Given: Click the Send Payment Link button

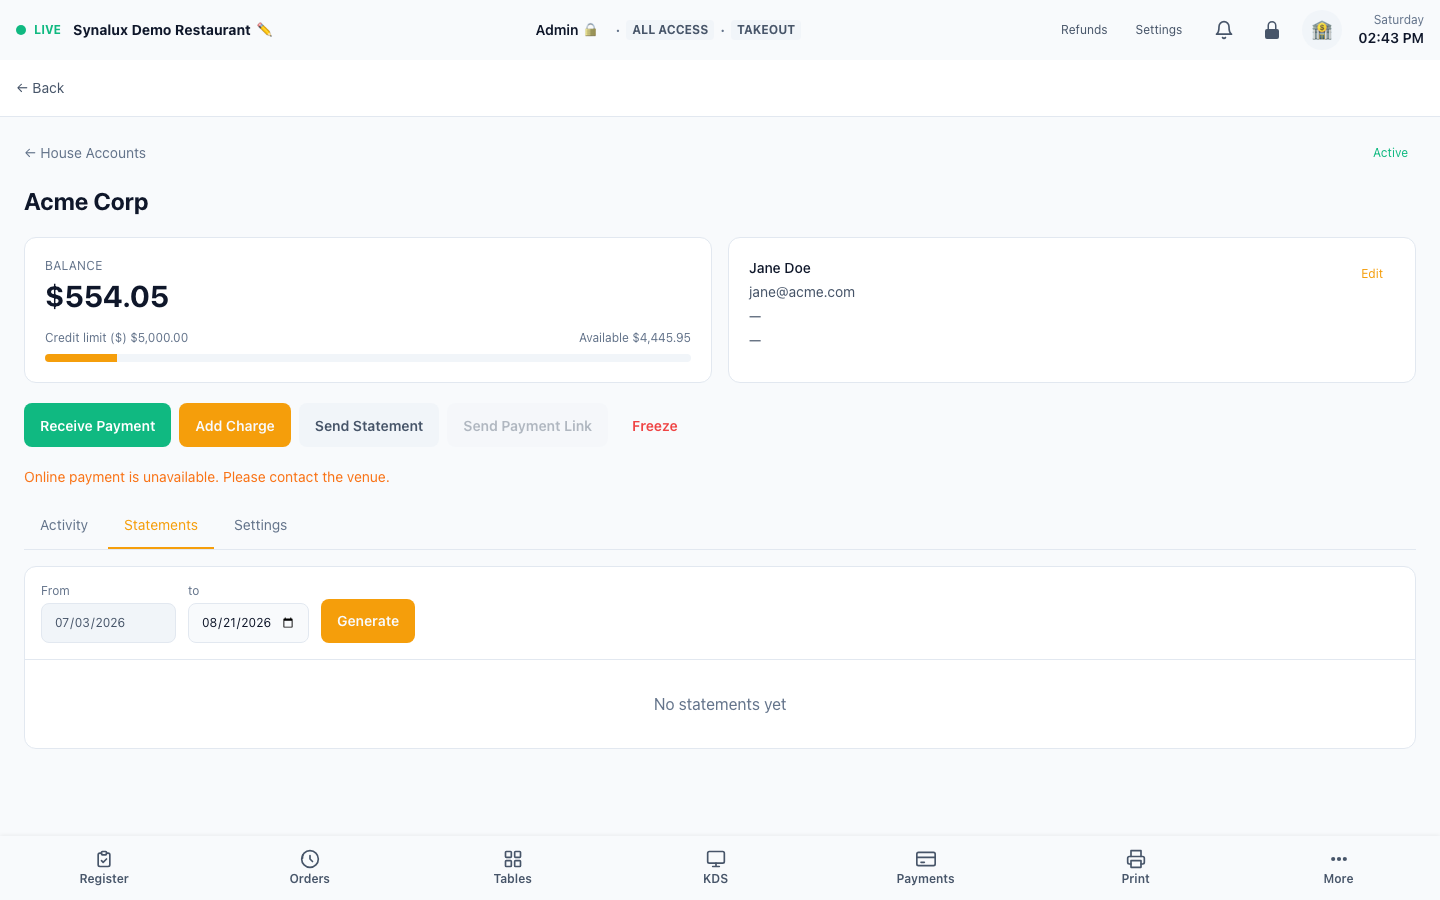Looking at the screenshot, I should 527,425.
